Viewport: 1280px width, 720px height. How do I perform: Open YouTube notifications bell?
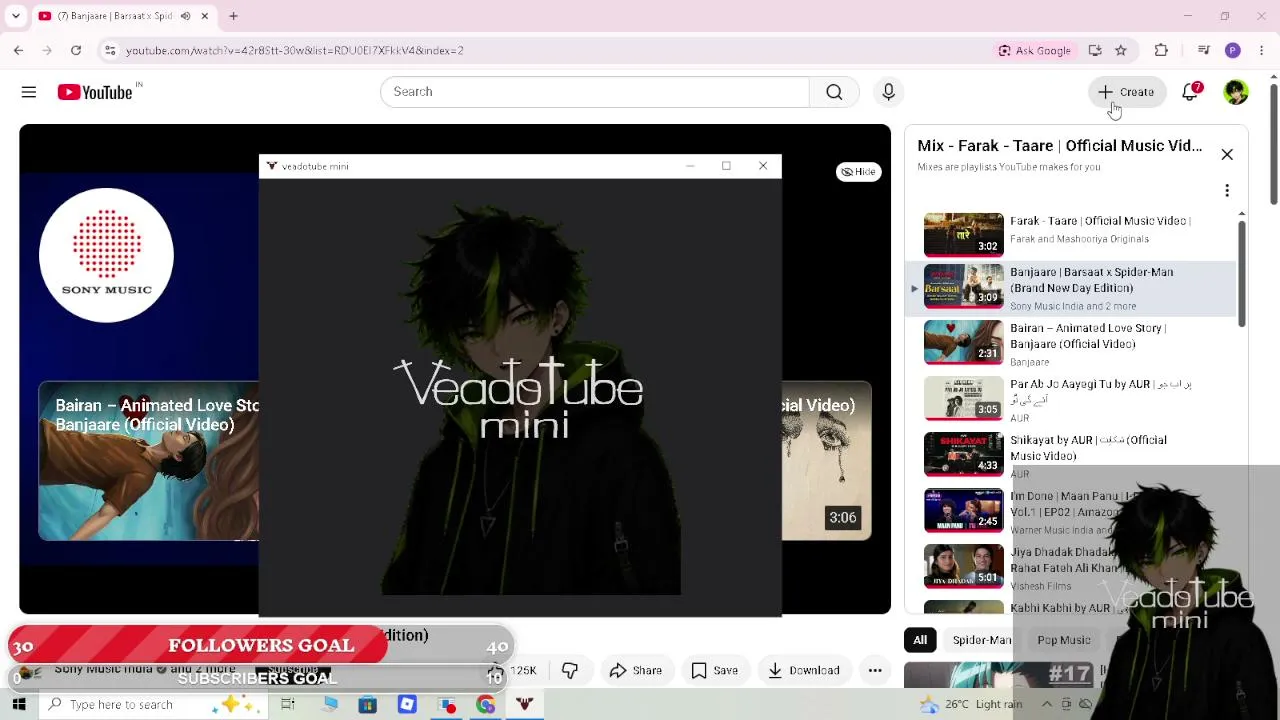(x=1190, y=92)
